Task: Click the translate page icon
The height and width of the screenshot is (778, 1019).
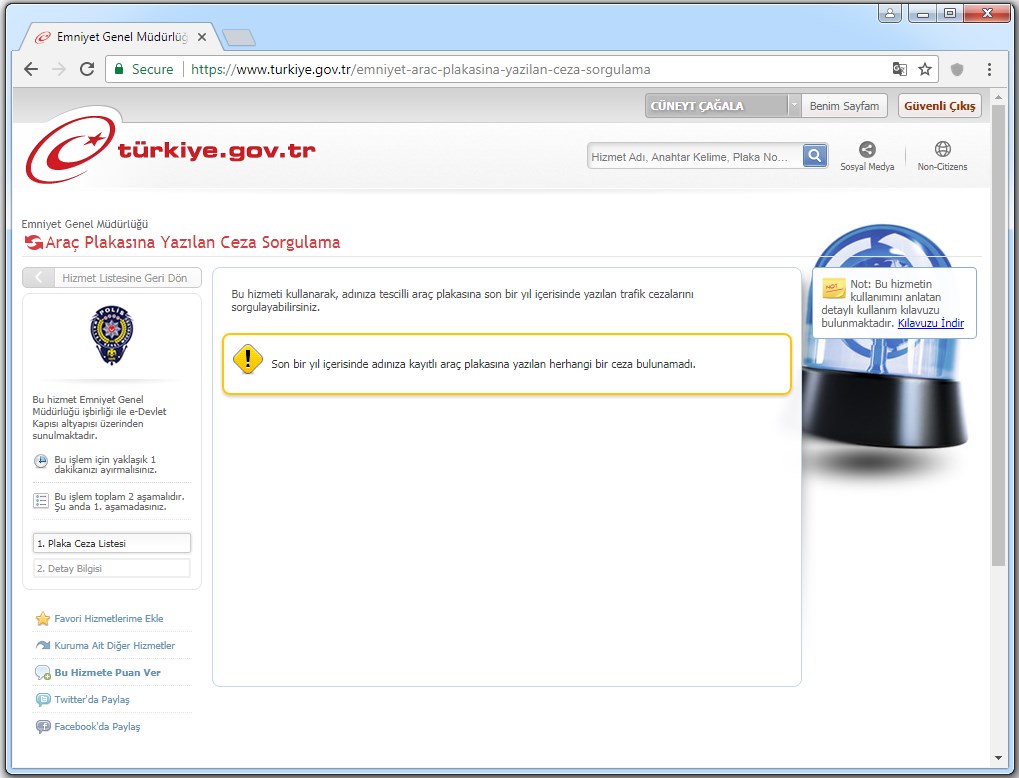Action: [x=899, y=69]
